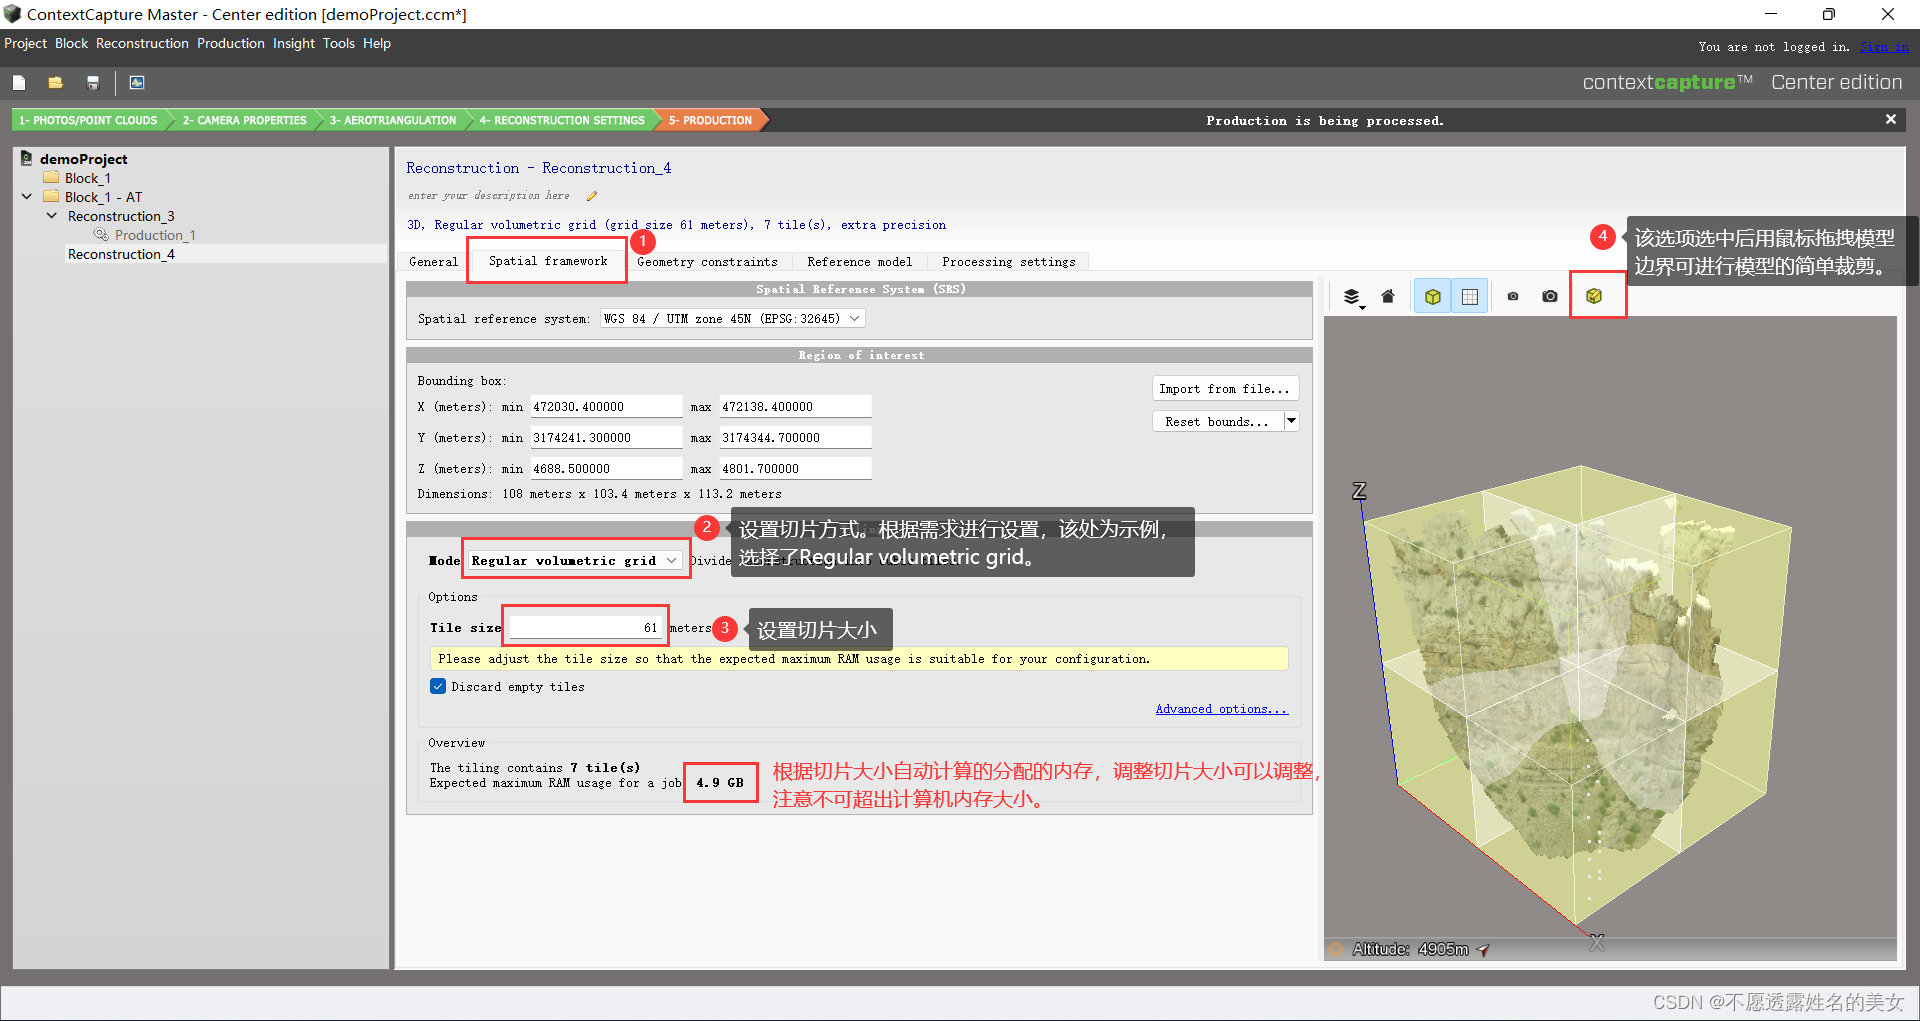Open the Help menu
The image size is (1920, 1021).
[x=377, y=43]
